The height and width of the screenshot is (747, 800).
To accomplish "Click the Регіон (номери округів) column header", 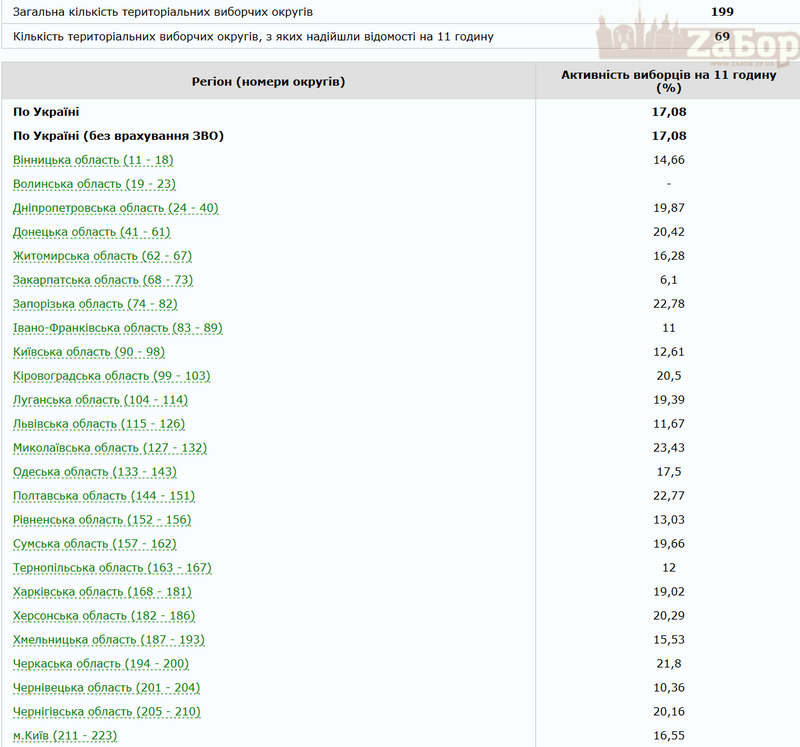I will pos(268,81).
